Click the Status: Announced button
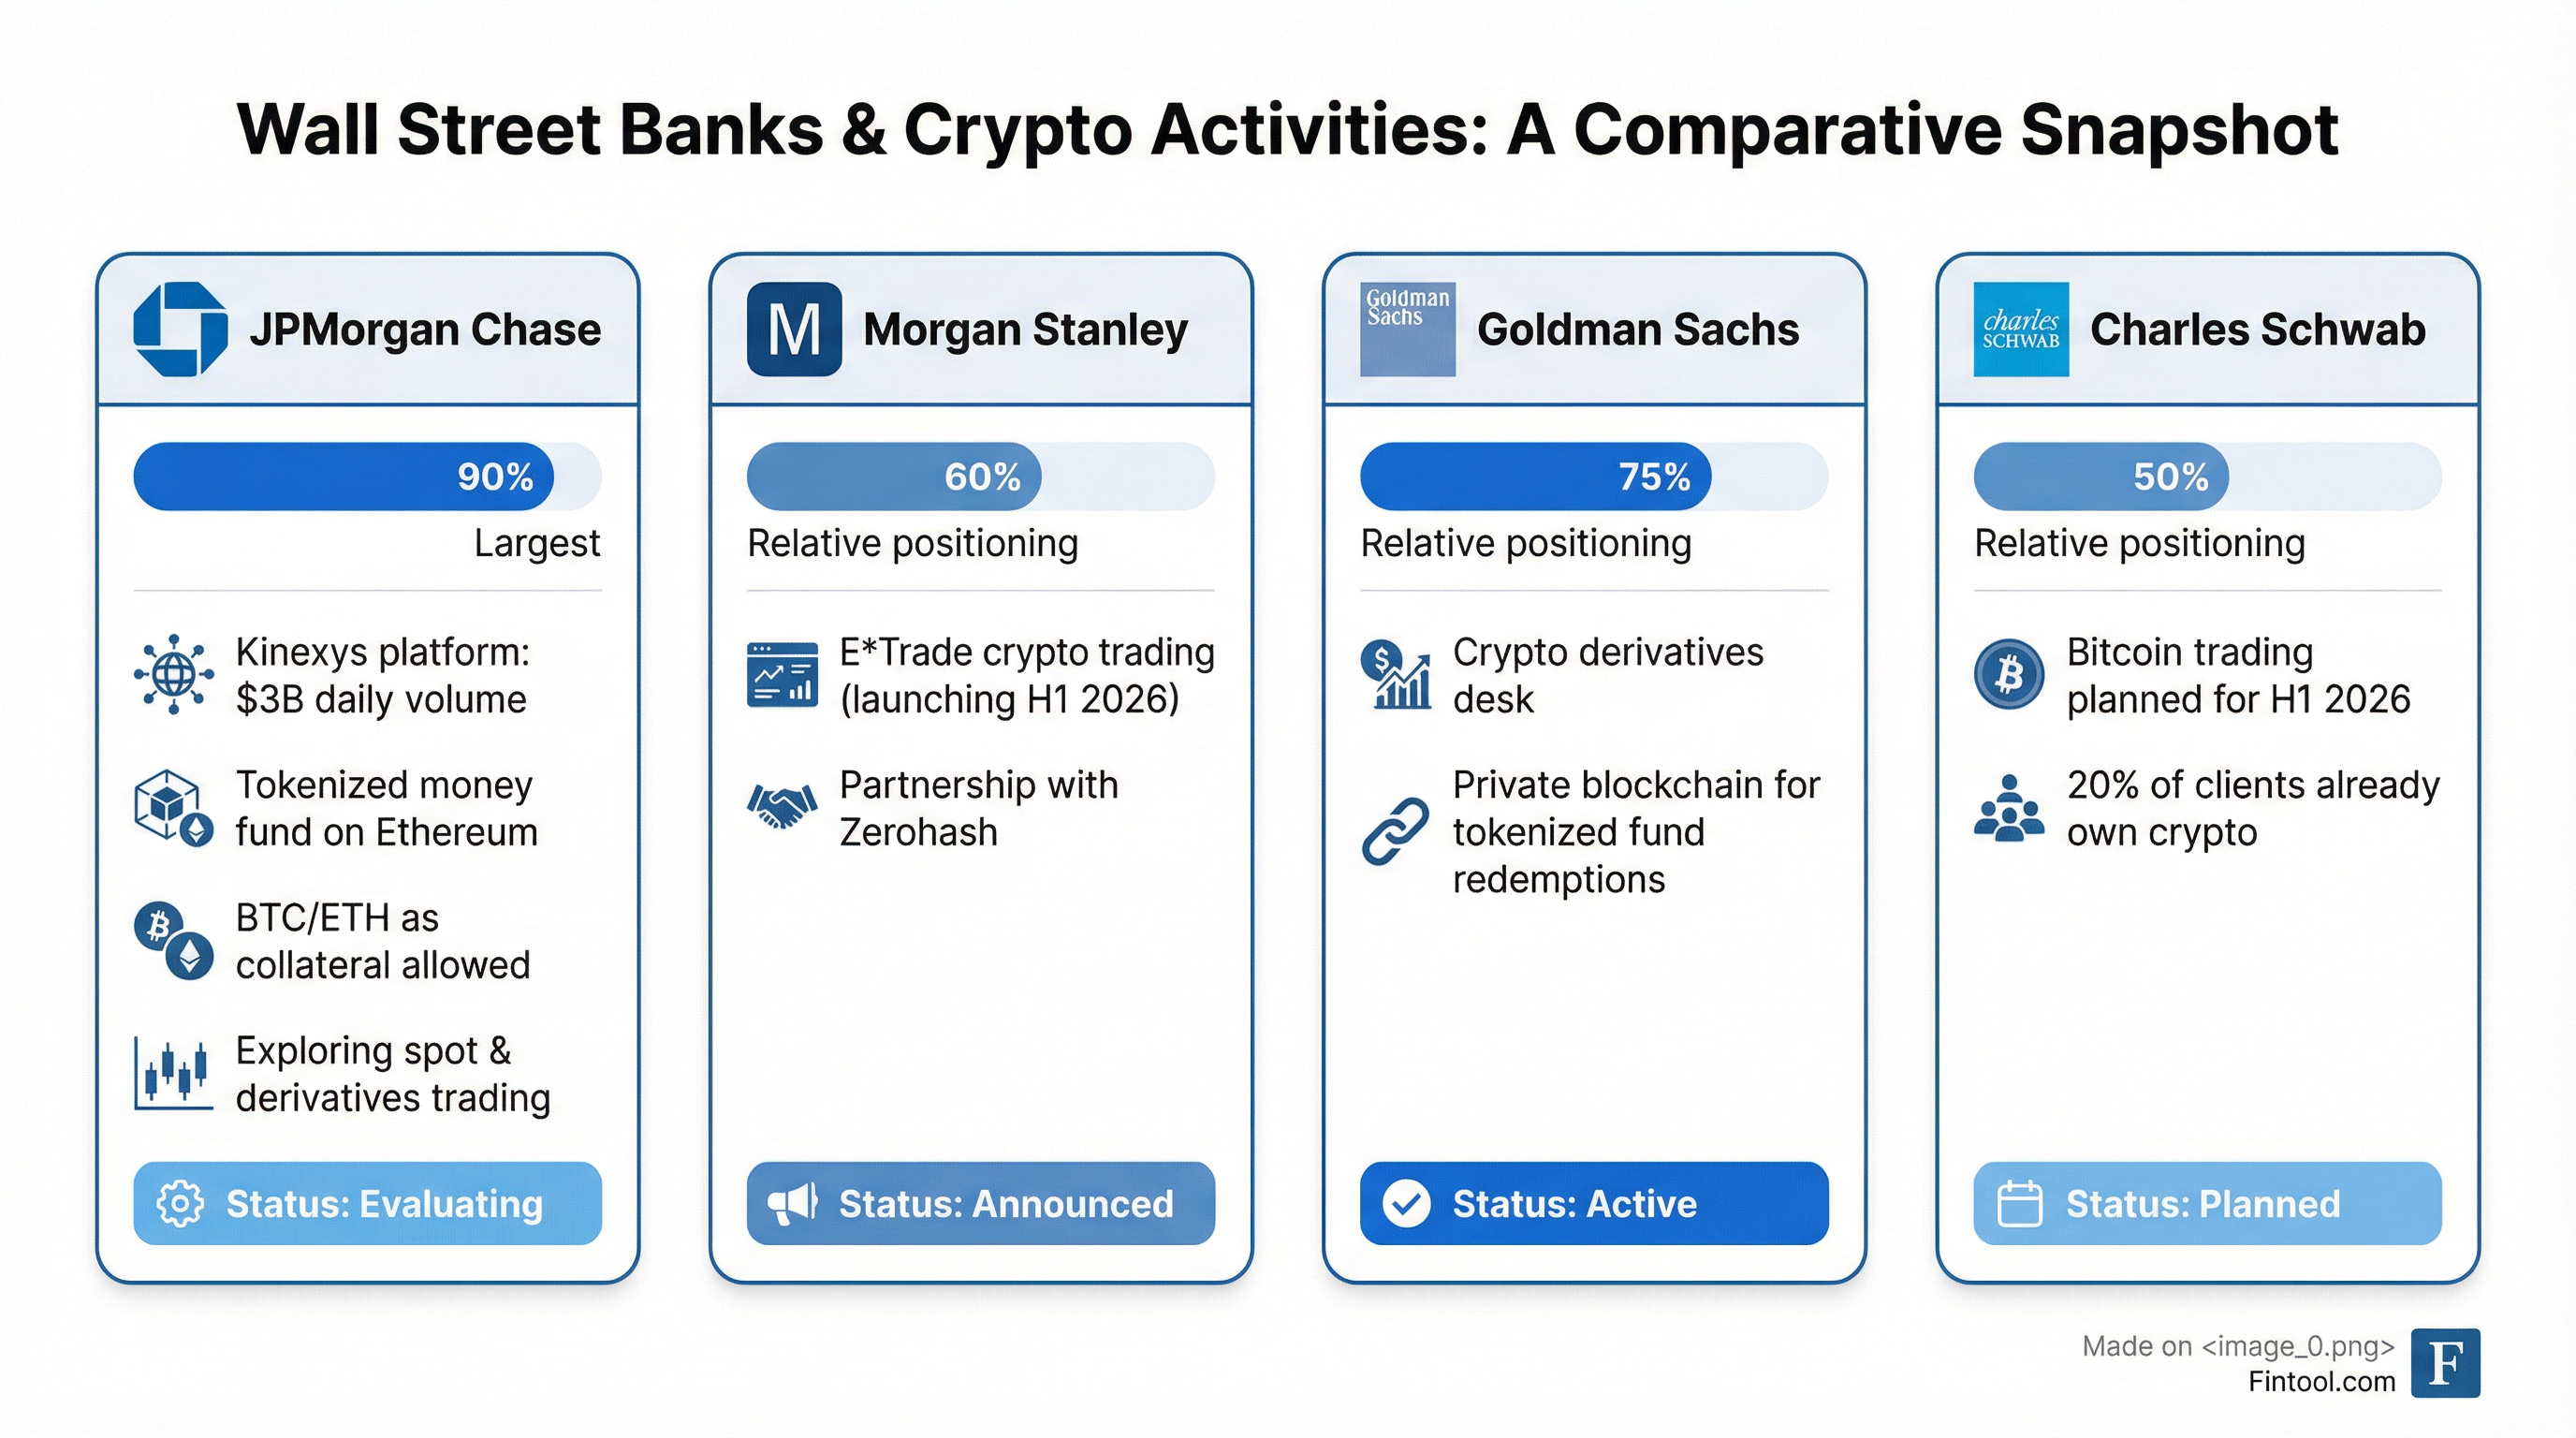Screen dimensions: 2576x1438 (980, 1203)
